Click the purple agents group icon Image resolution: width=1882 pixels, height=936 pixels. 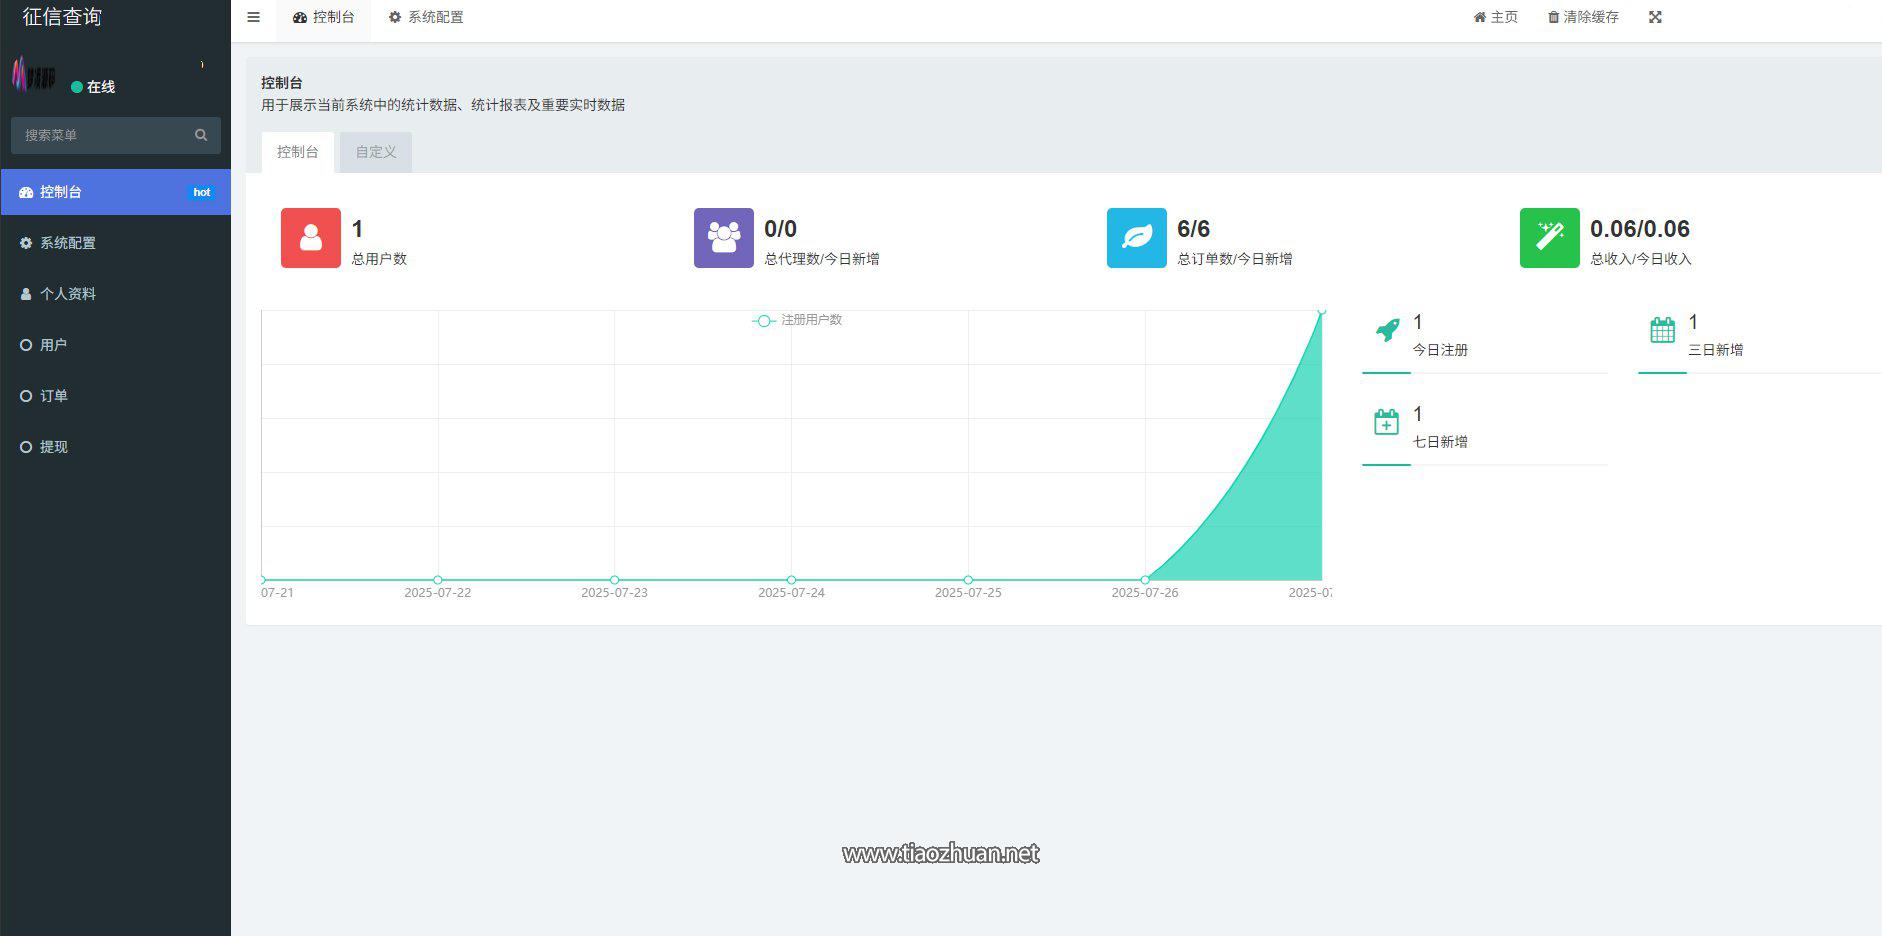724,238
